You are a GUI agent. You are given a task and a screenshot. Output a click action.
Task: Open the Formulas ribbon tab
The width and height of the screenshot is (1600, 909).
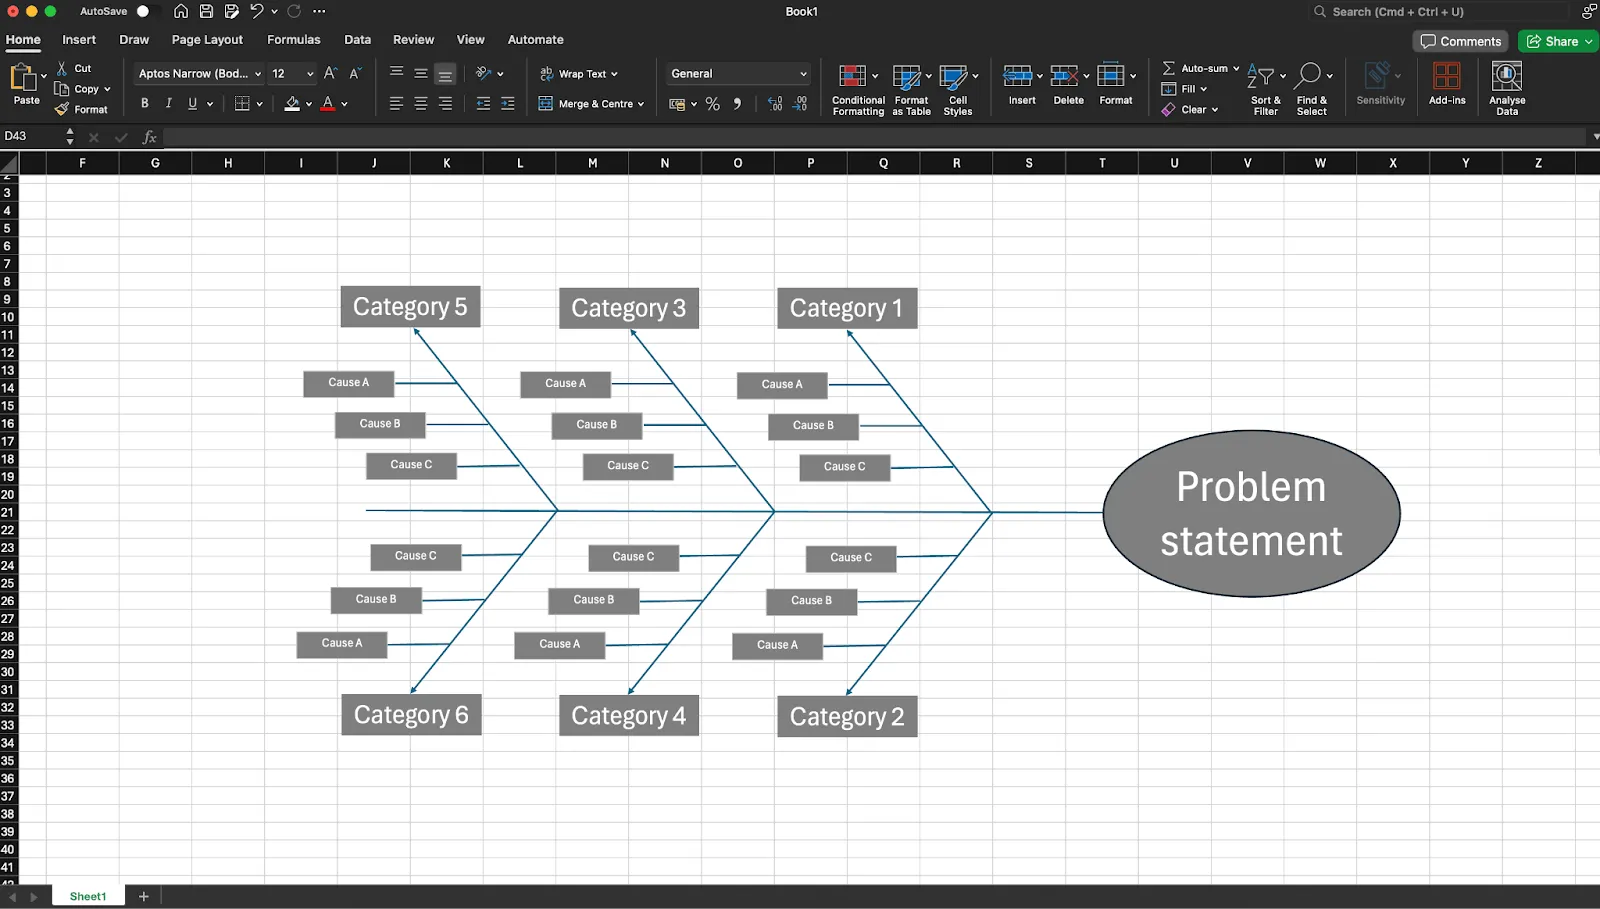pyautogui.click(x=294, y=40)
